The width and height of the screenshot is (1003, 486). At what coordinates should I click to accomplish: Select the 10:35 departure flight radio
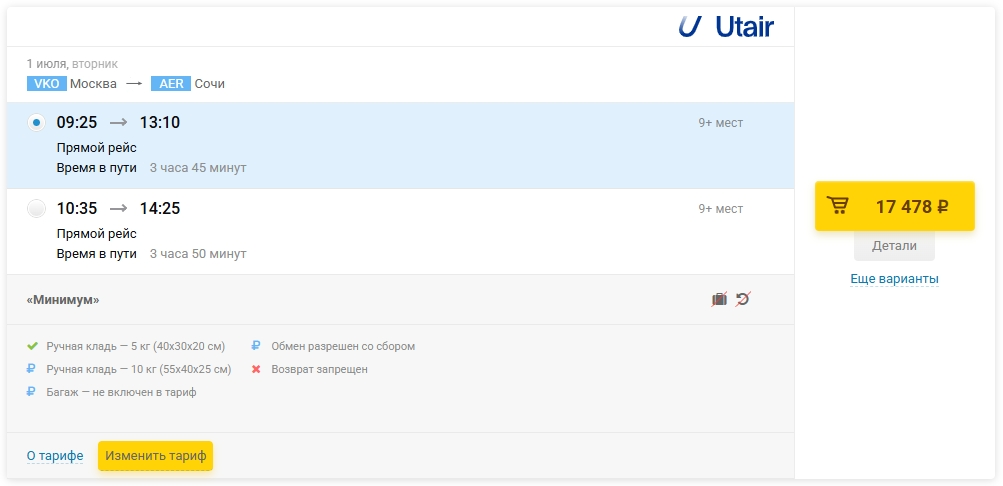point(37,209)
